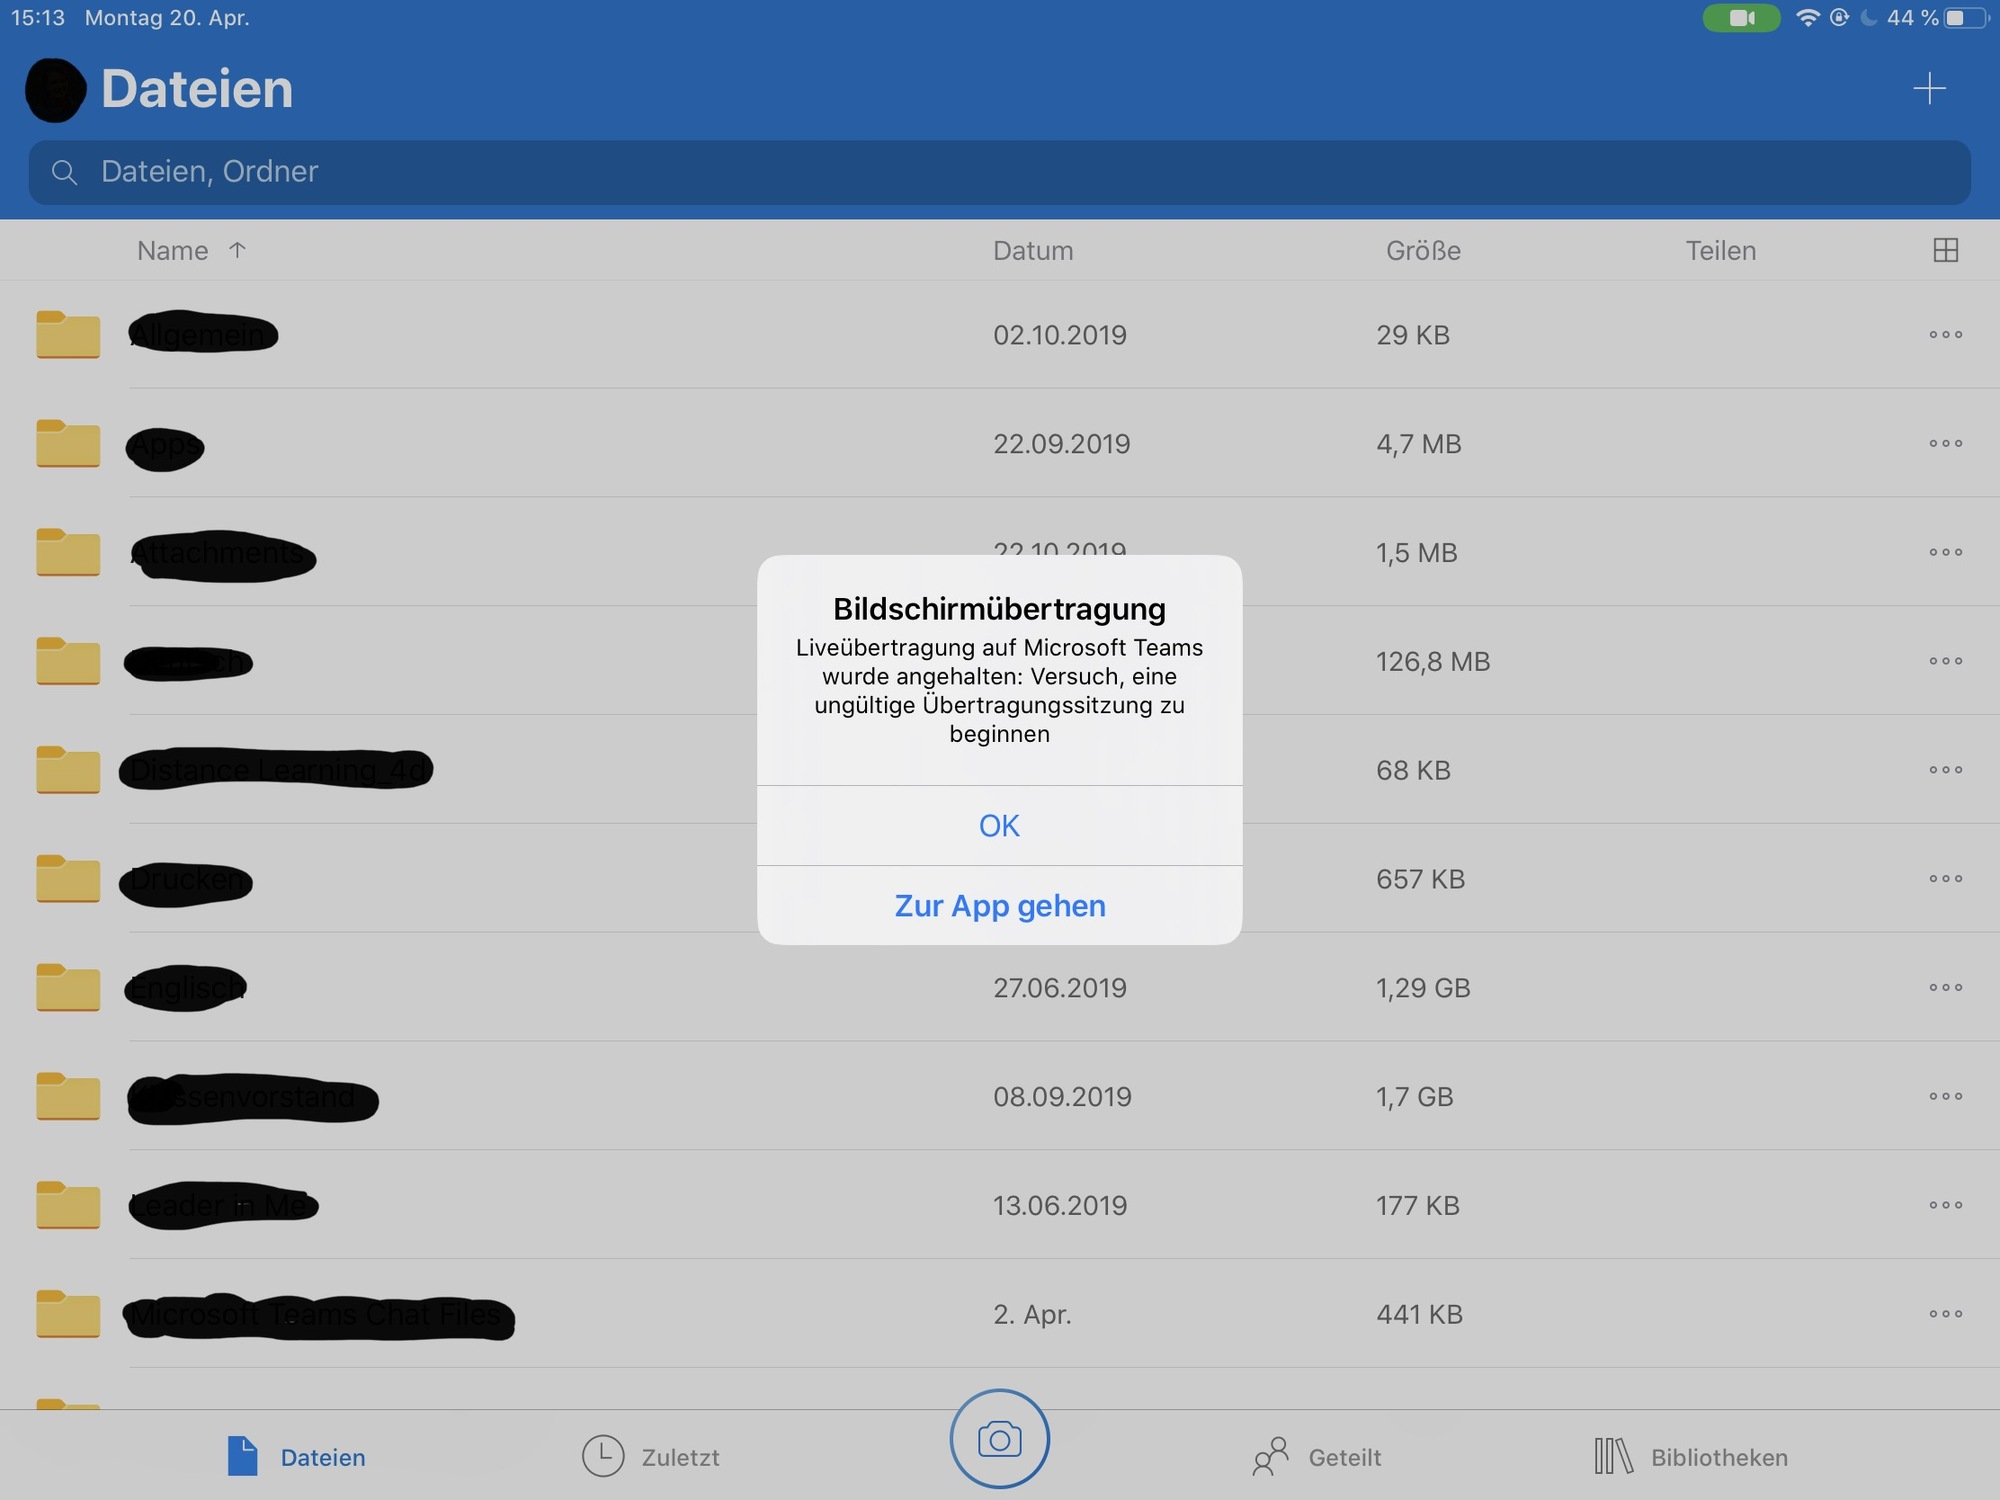2000x1500 pixels.
Task: Select the '4,7 MB' size value
Action: (x=1418, y=444)
